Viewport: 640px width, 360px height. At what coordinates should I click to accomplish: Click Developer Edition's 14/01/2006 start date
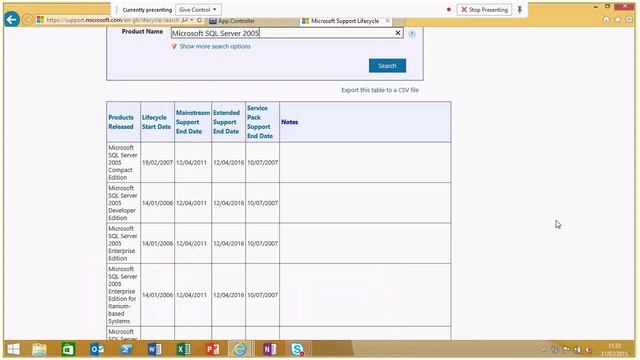click(157, 203)
